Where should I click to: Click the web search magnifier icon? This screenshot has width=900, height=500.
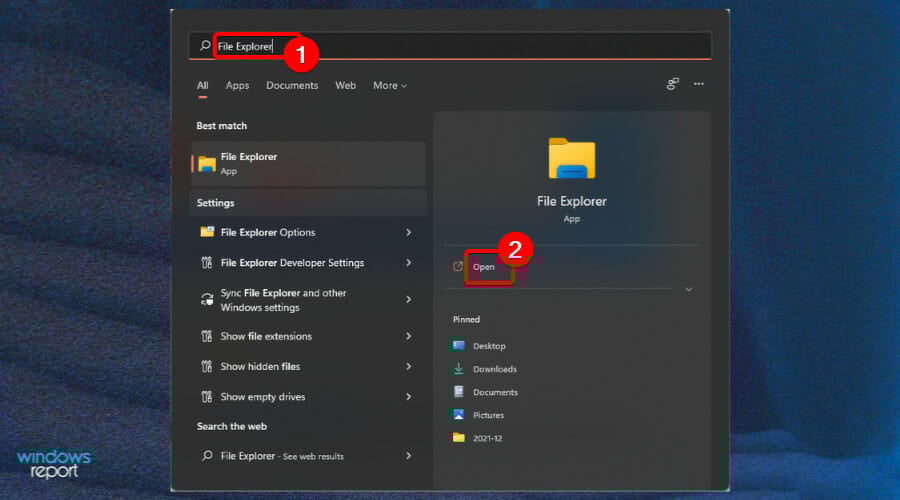pyautogui.click(x=207, y=456)
